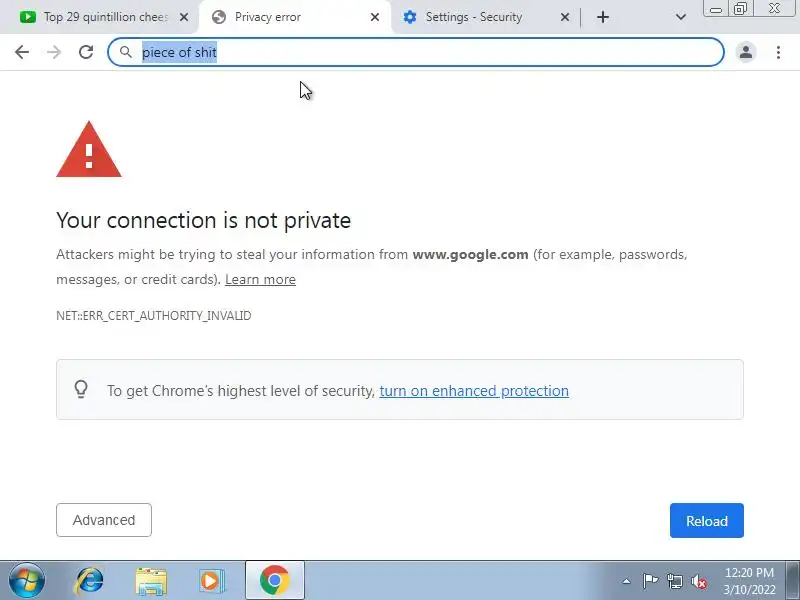Click the Advanced button

click(104, 520)
